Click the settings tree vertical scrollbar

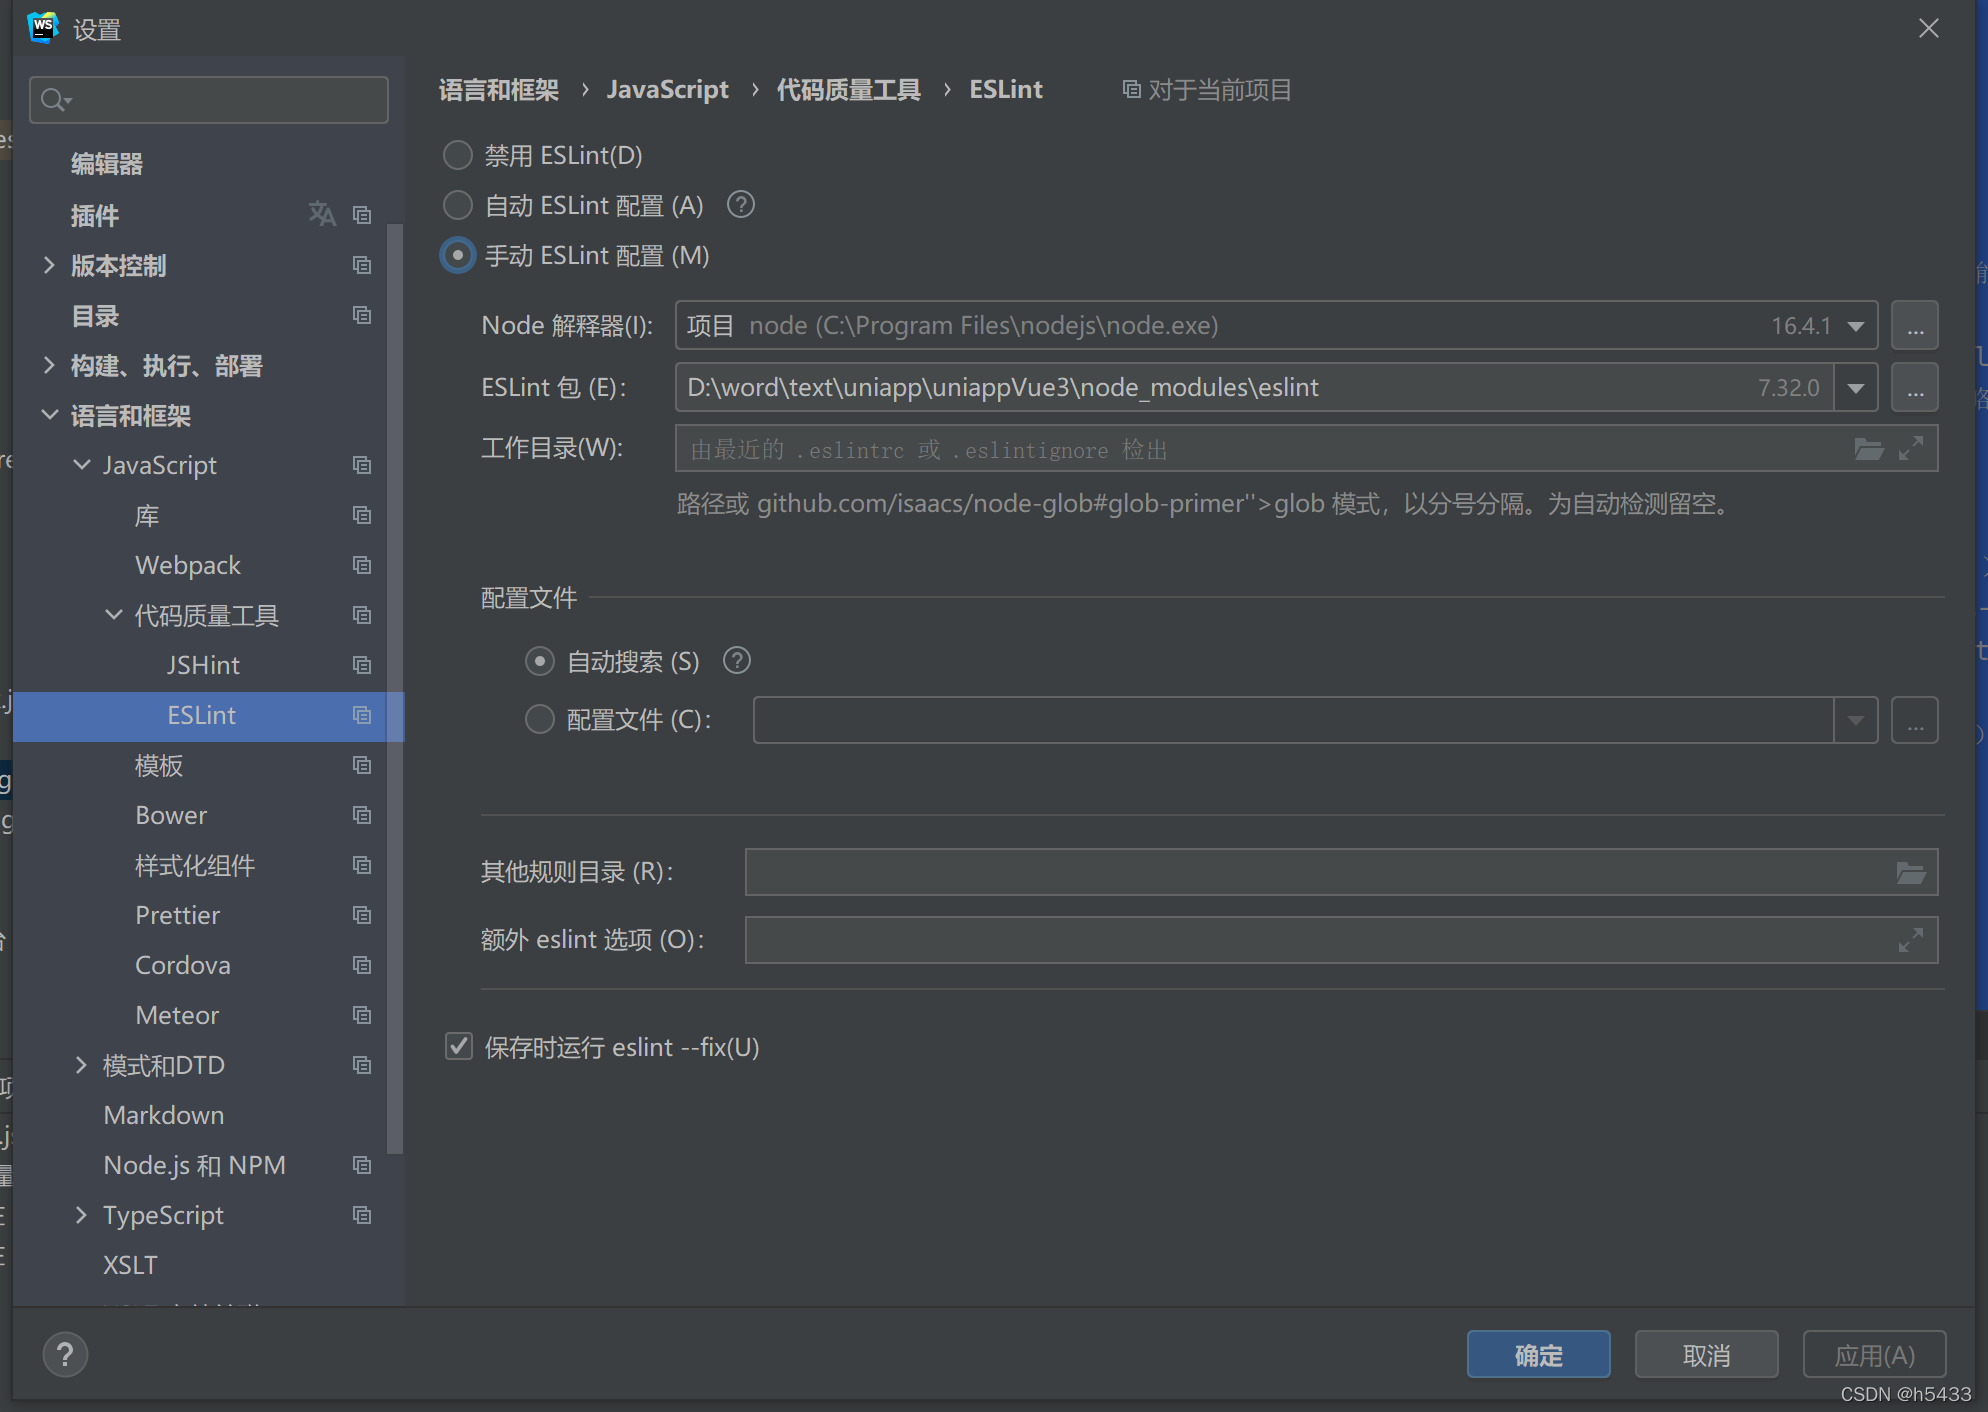tap(395, 690)
